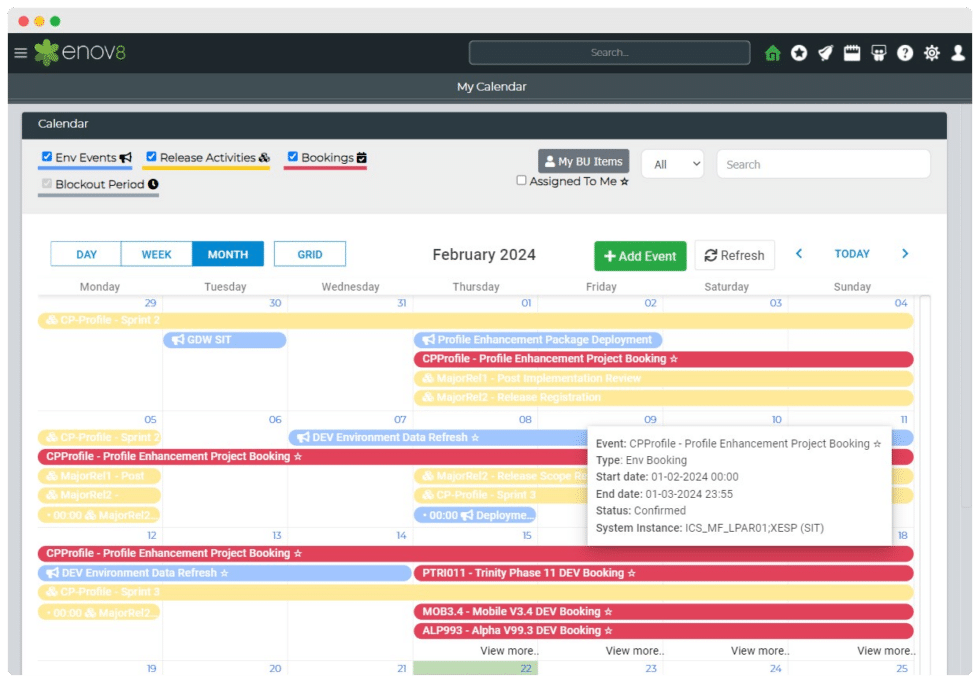Click the Favorites star icon

799,53
